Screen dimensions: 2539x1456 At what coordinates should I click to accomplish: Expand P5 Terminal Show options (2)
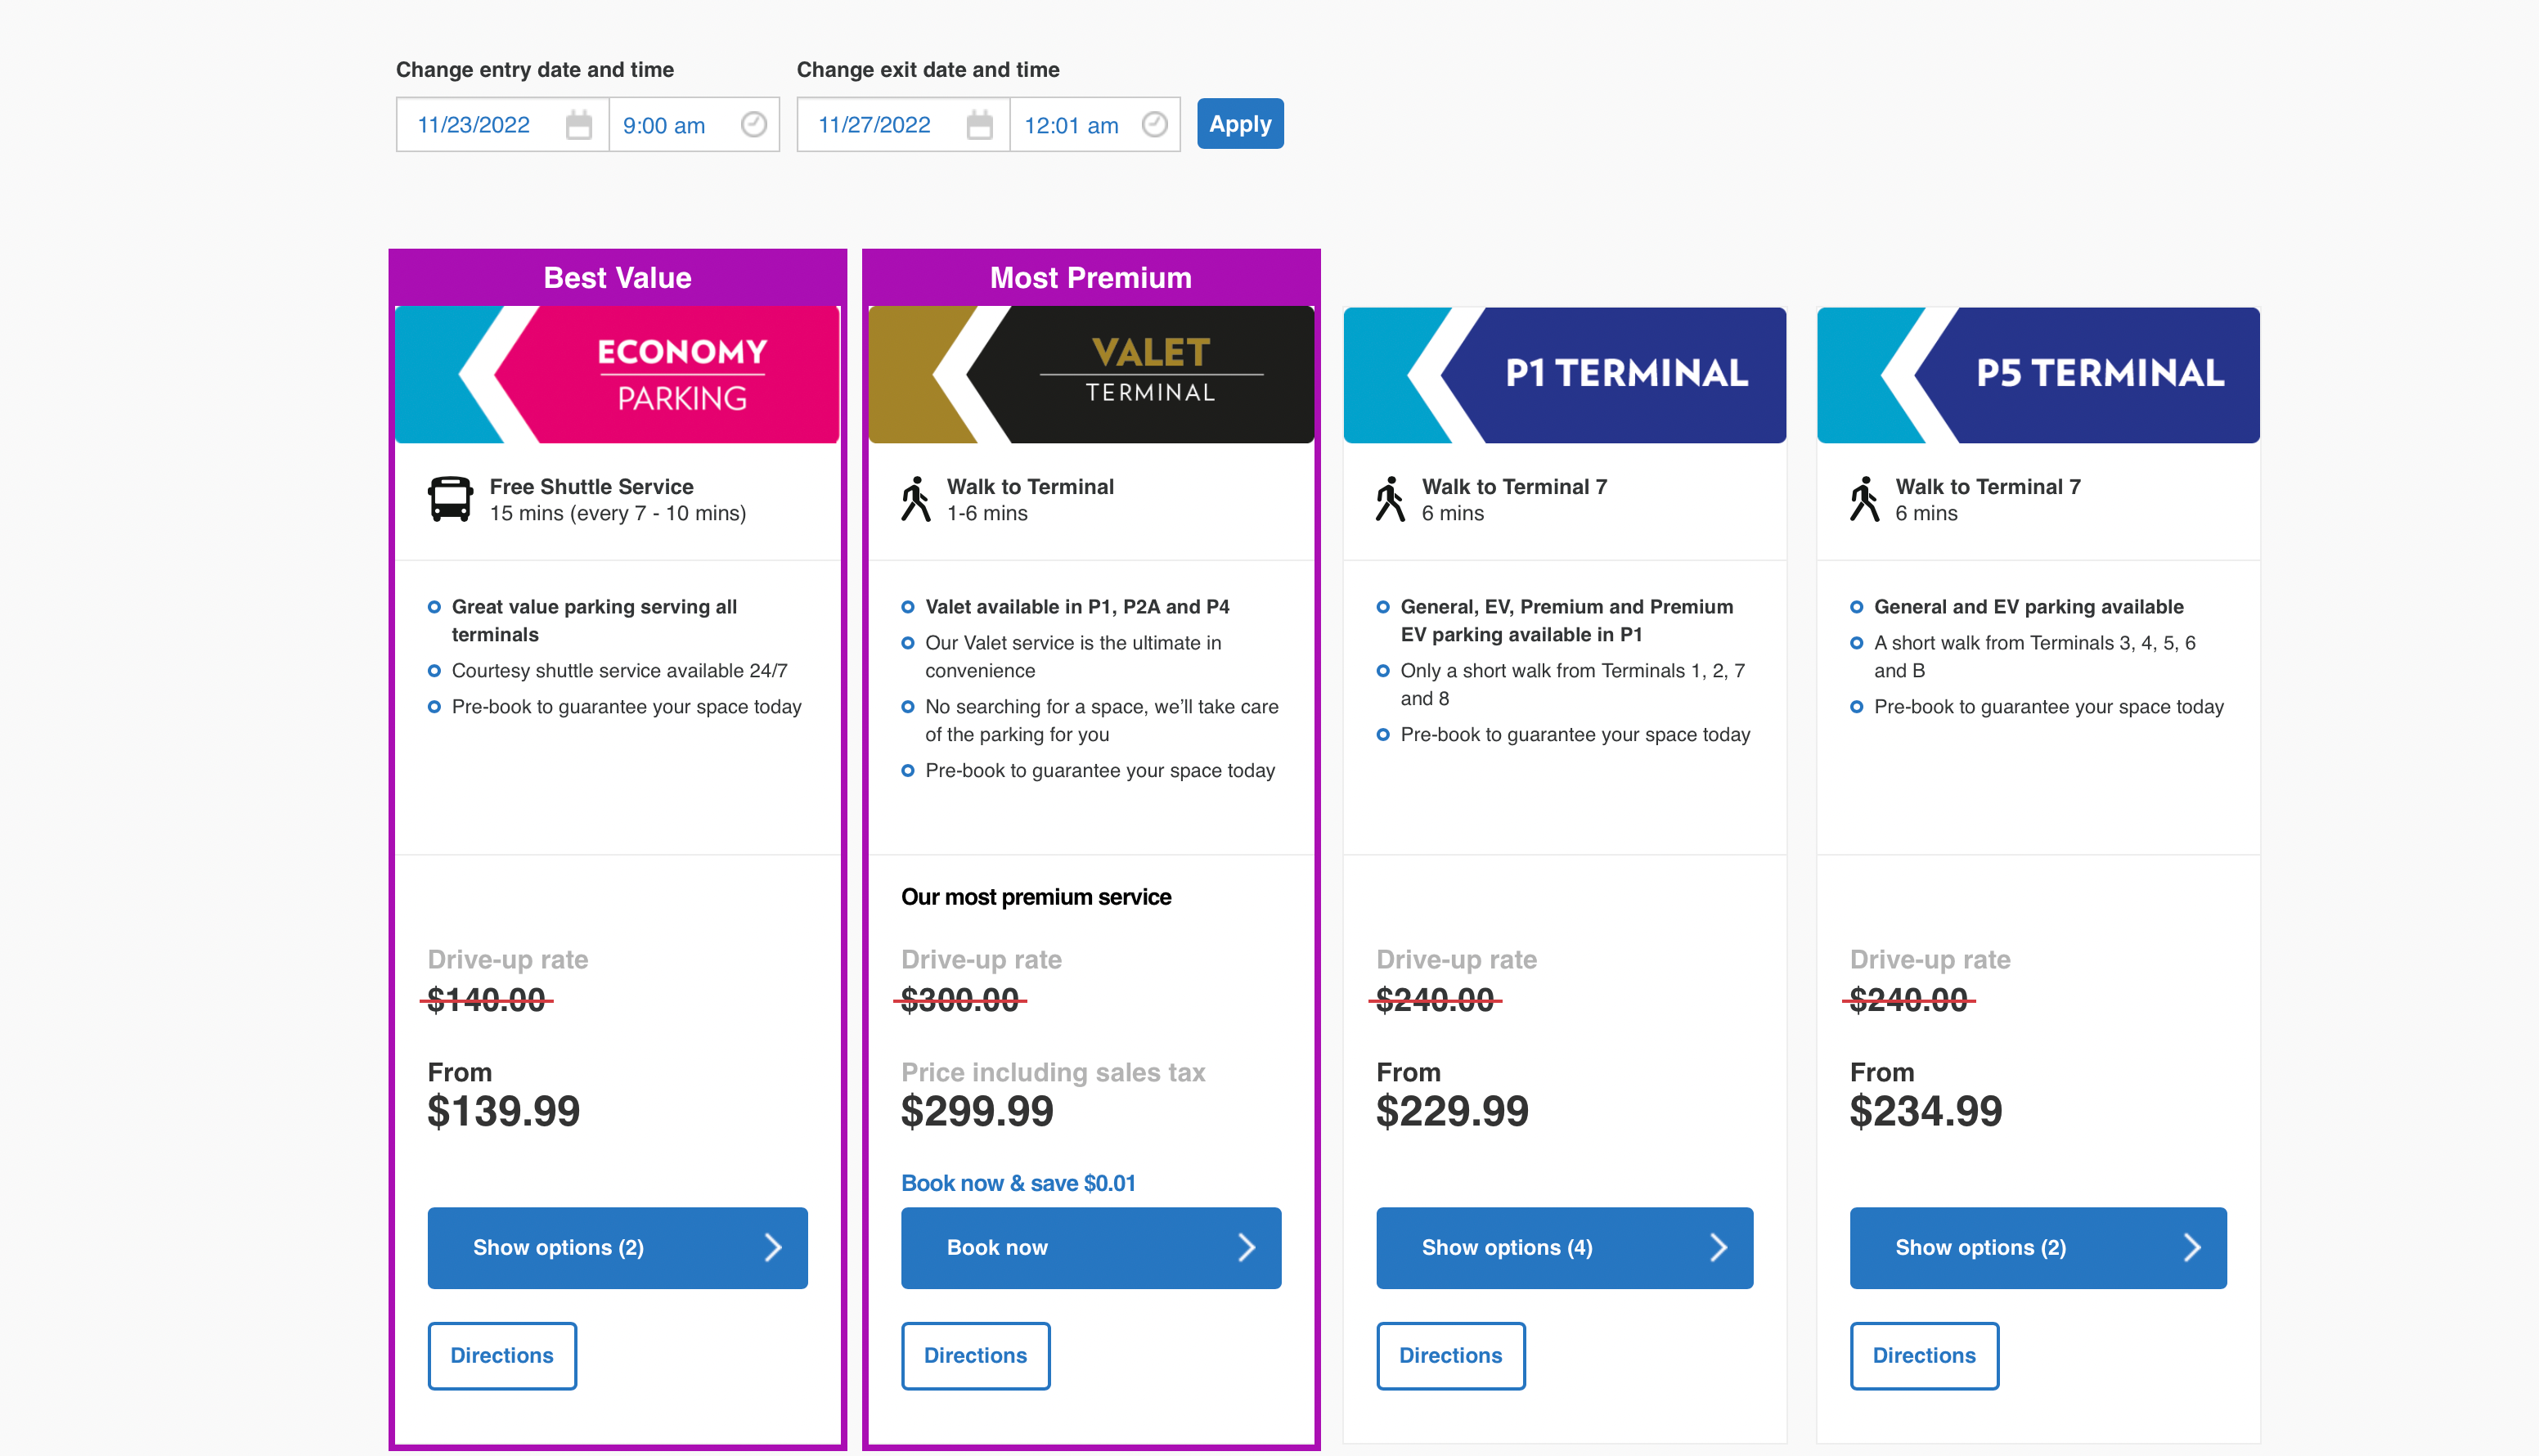(x=2038, y=1247)
